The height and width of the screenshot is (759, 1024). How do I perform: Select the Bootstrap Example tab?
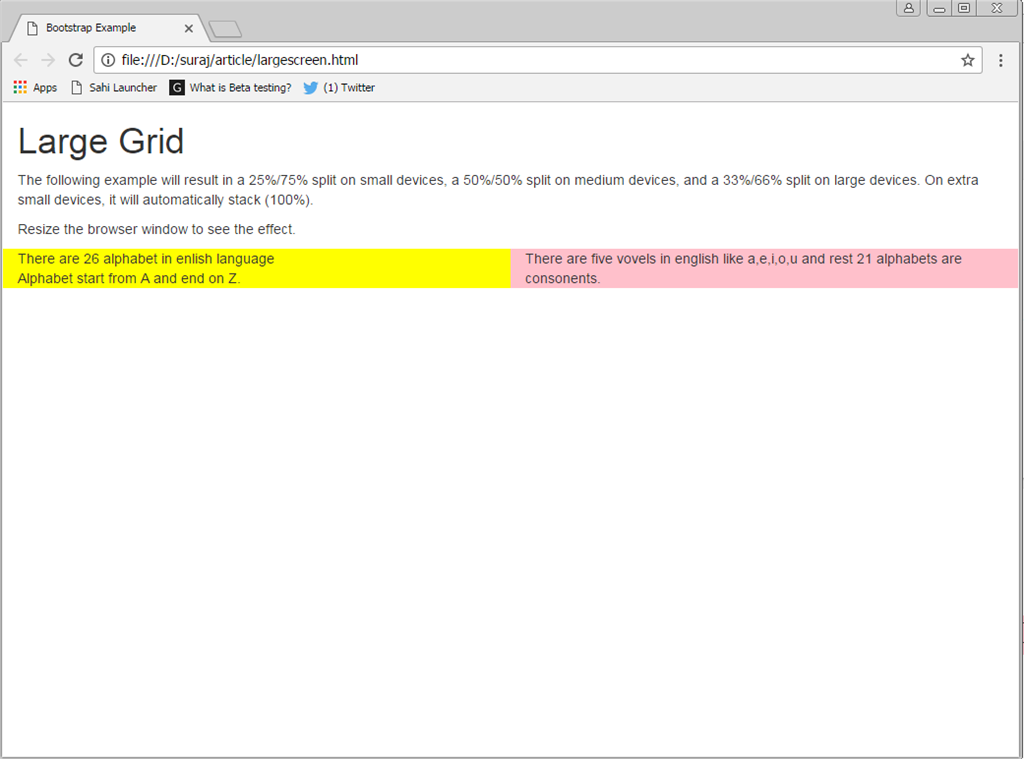click(x=108, y=28)
